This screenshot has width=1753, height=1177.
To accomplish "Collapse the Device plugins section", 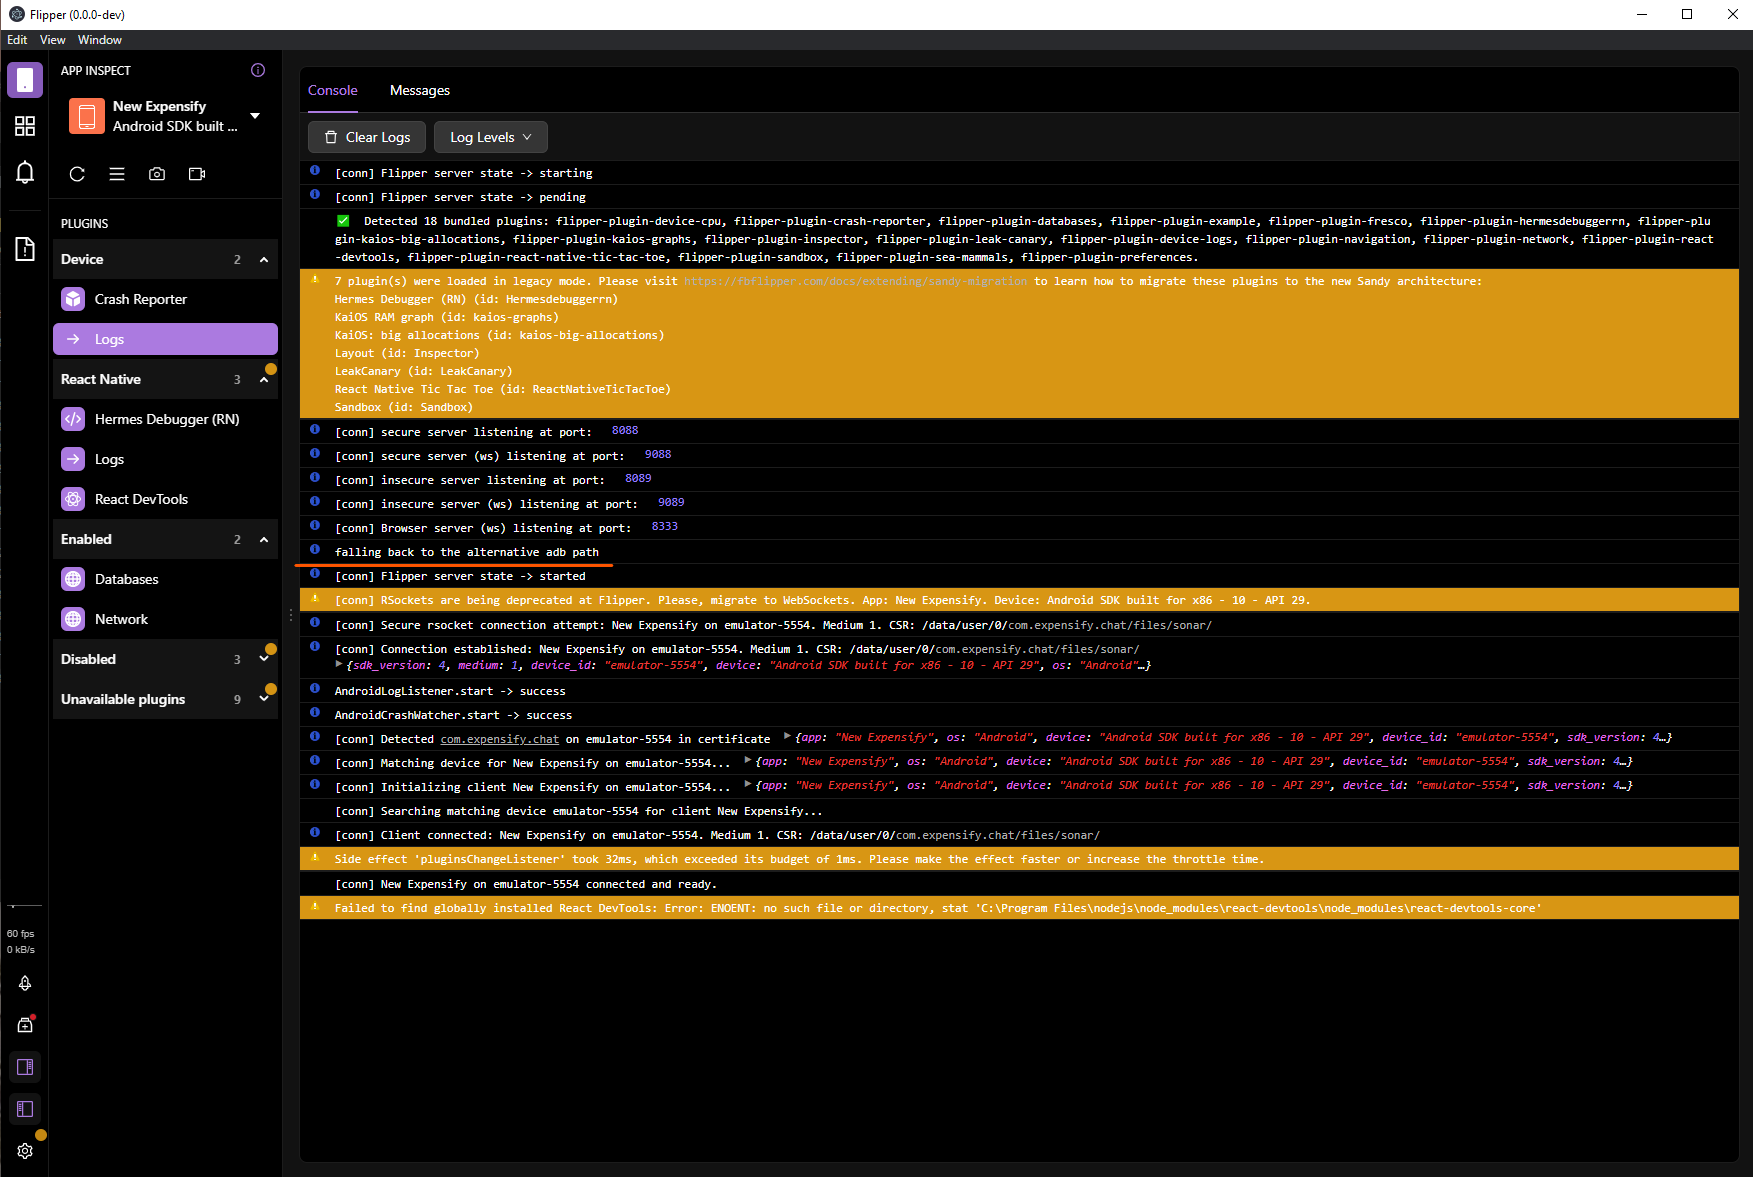I will (165, 259).
